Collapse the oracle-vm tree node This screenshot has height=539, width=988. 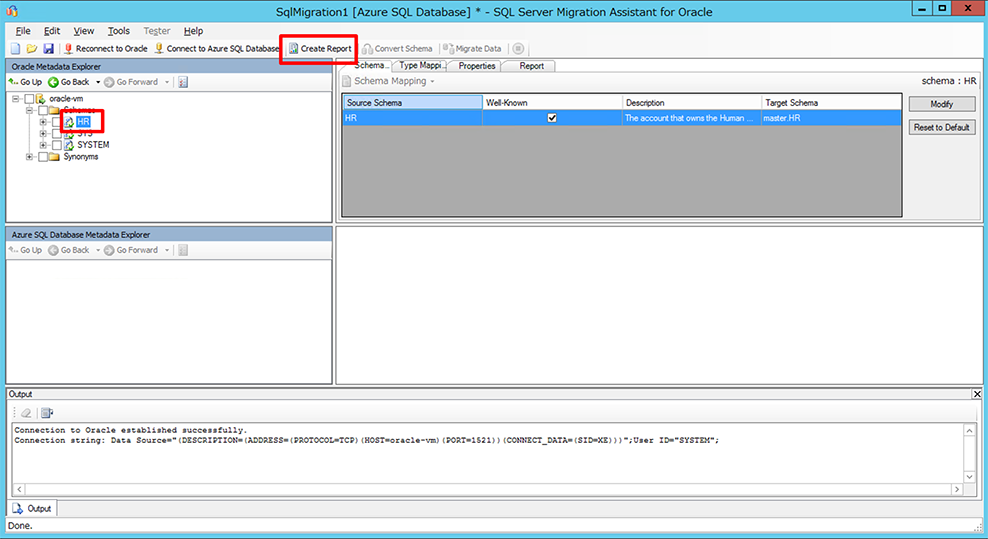click(16, 99)
